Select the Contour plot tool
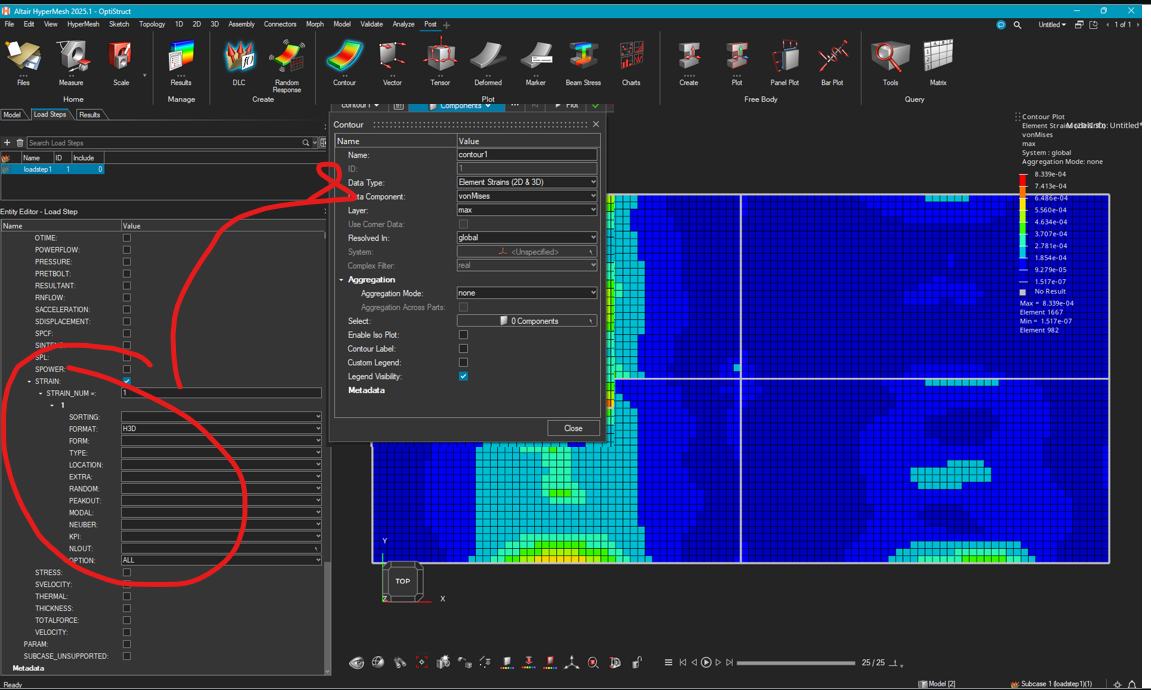This screenshot has width=1151, height=690. pyautogui.click(x=344, y=63)
